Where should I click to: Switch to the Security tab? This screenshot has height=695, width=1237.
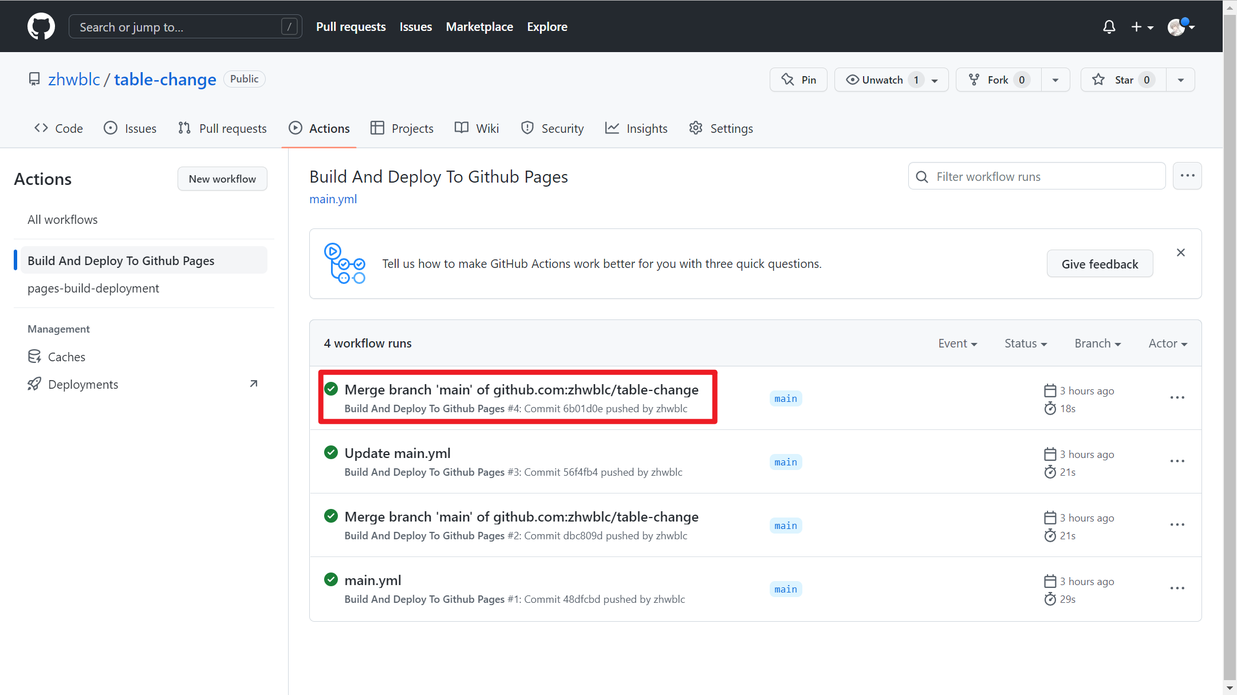tap(553, 128)
